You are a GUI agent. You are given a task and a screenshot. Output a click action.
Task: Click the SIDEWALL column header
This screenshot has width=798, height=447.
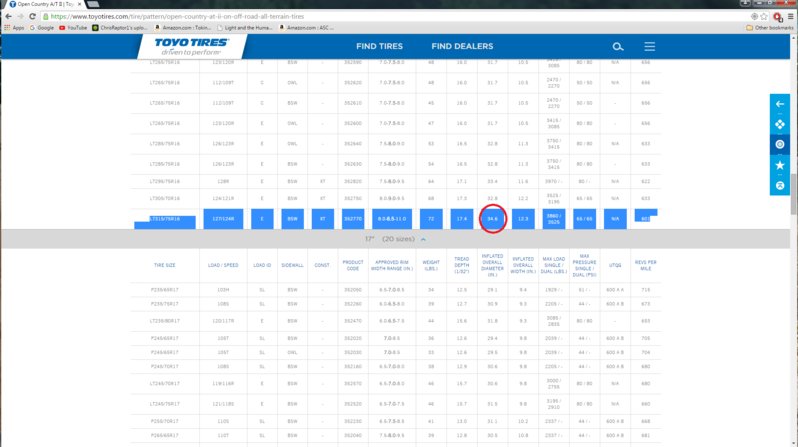(292, 265)
